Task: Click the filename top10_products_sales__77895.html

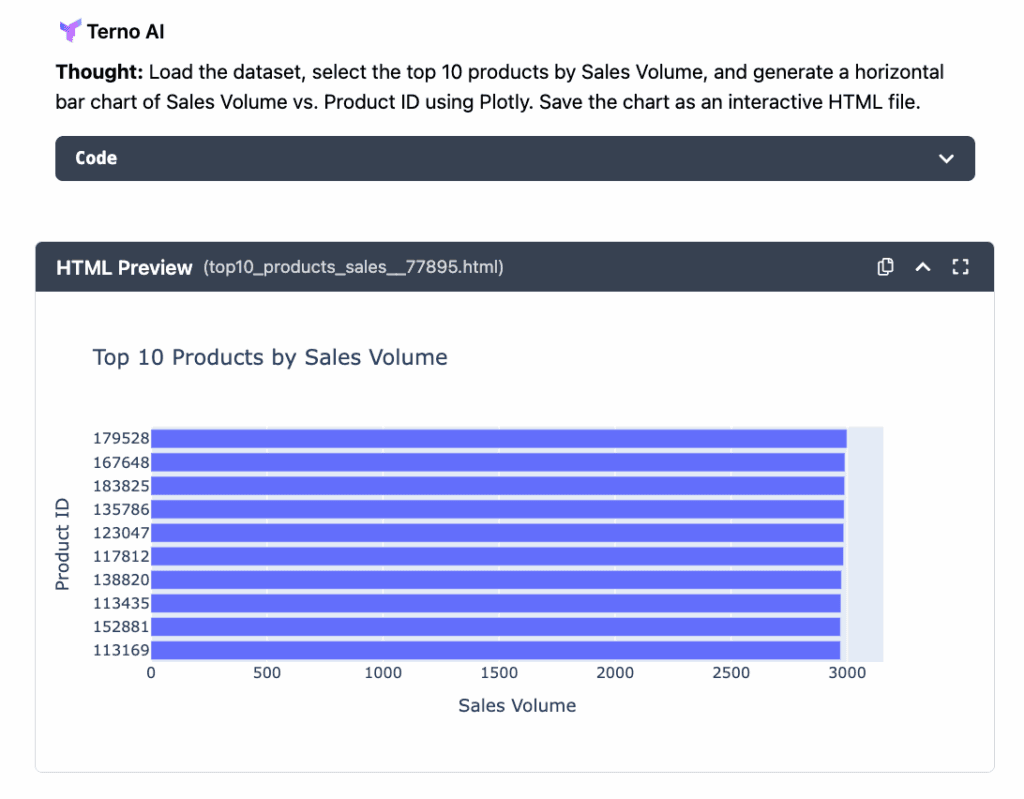Action: click(x=352, y=267)
